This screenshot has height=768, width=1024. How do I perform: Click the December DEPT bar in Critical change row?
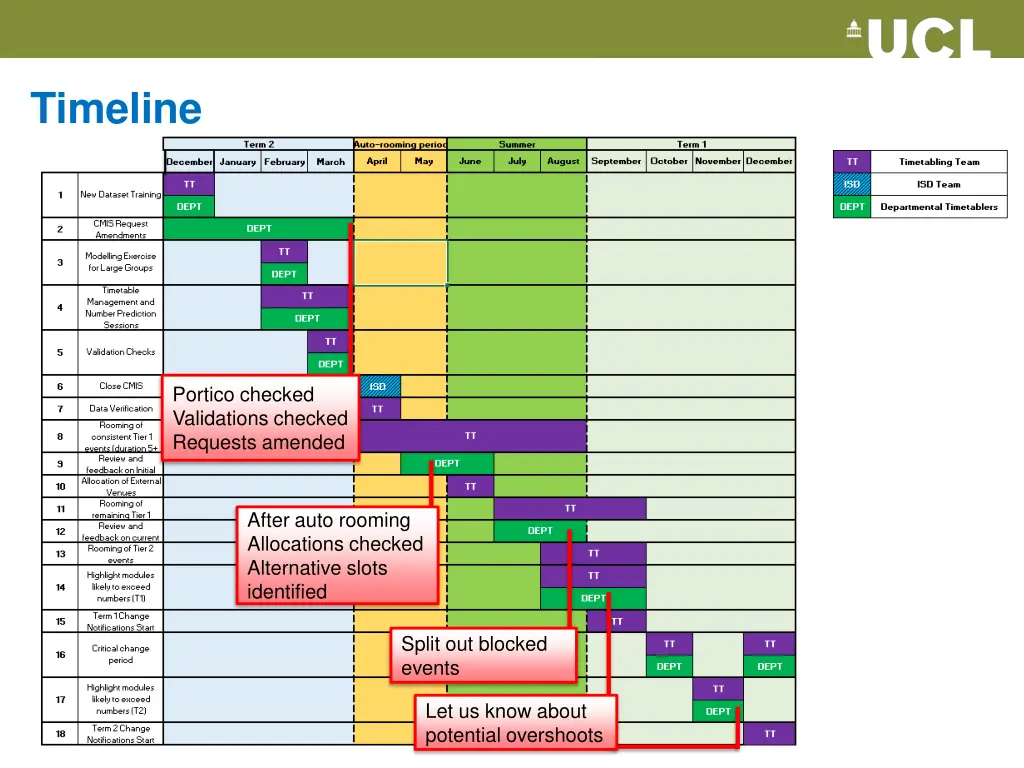(769, 666)
